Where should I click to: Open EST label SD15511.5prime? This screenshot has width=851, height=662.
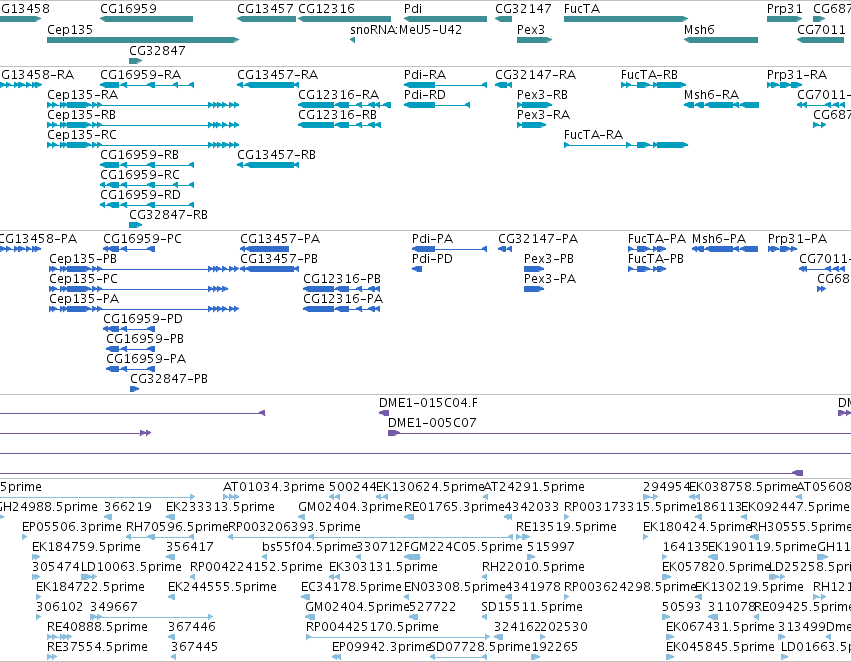pyautogui.click(x=532, y=607)
